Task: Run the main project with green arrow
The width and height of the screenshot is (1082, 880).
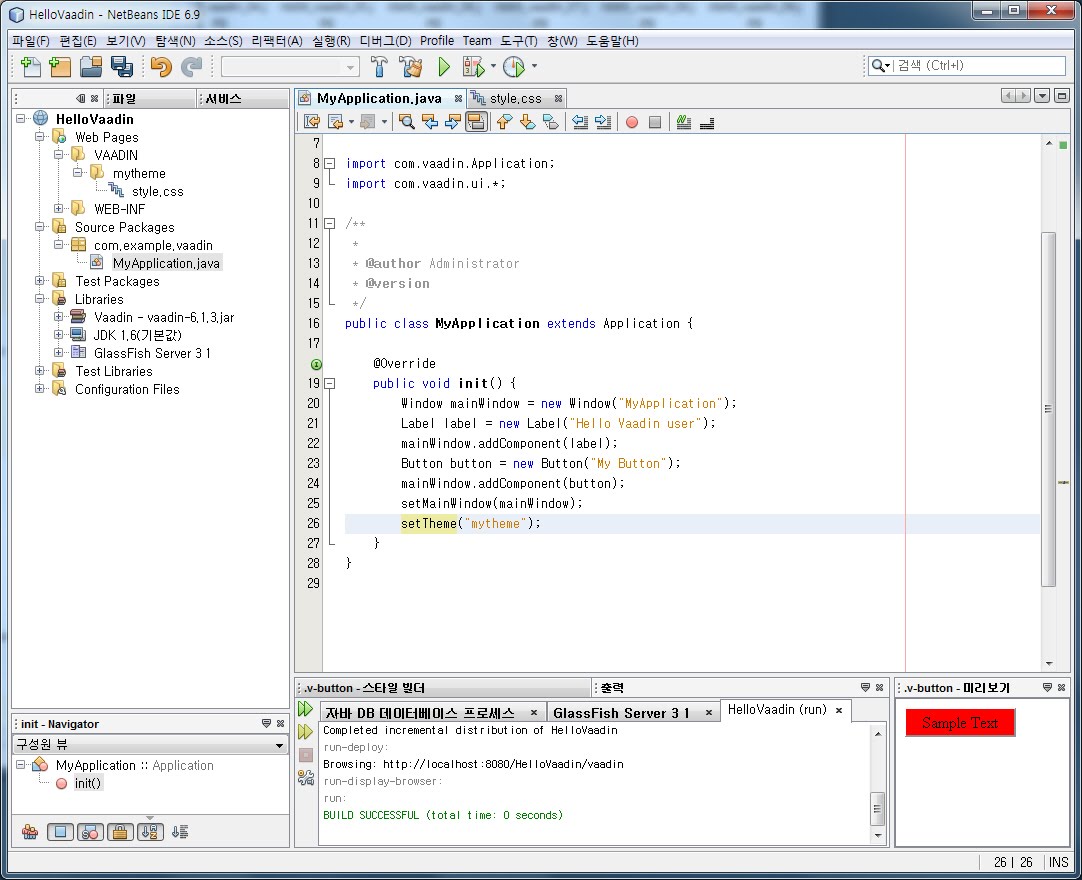Action: click(444, 66)
